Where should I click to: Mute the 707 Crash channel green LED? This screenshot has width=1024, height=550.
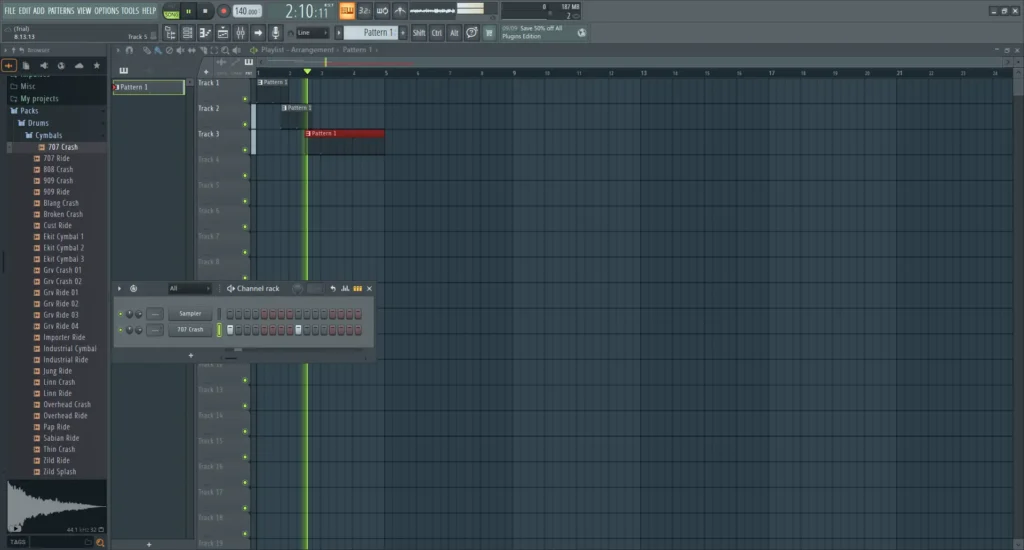(120, 330)
